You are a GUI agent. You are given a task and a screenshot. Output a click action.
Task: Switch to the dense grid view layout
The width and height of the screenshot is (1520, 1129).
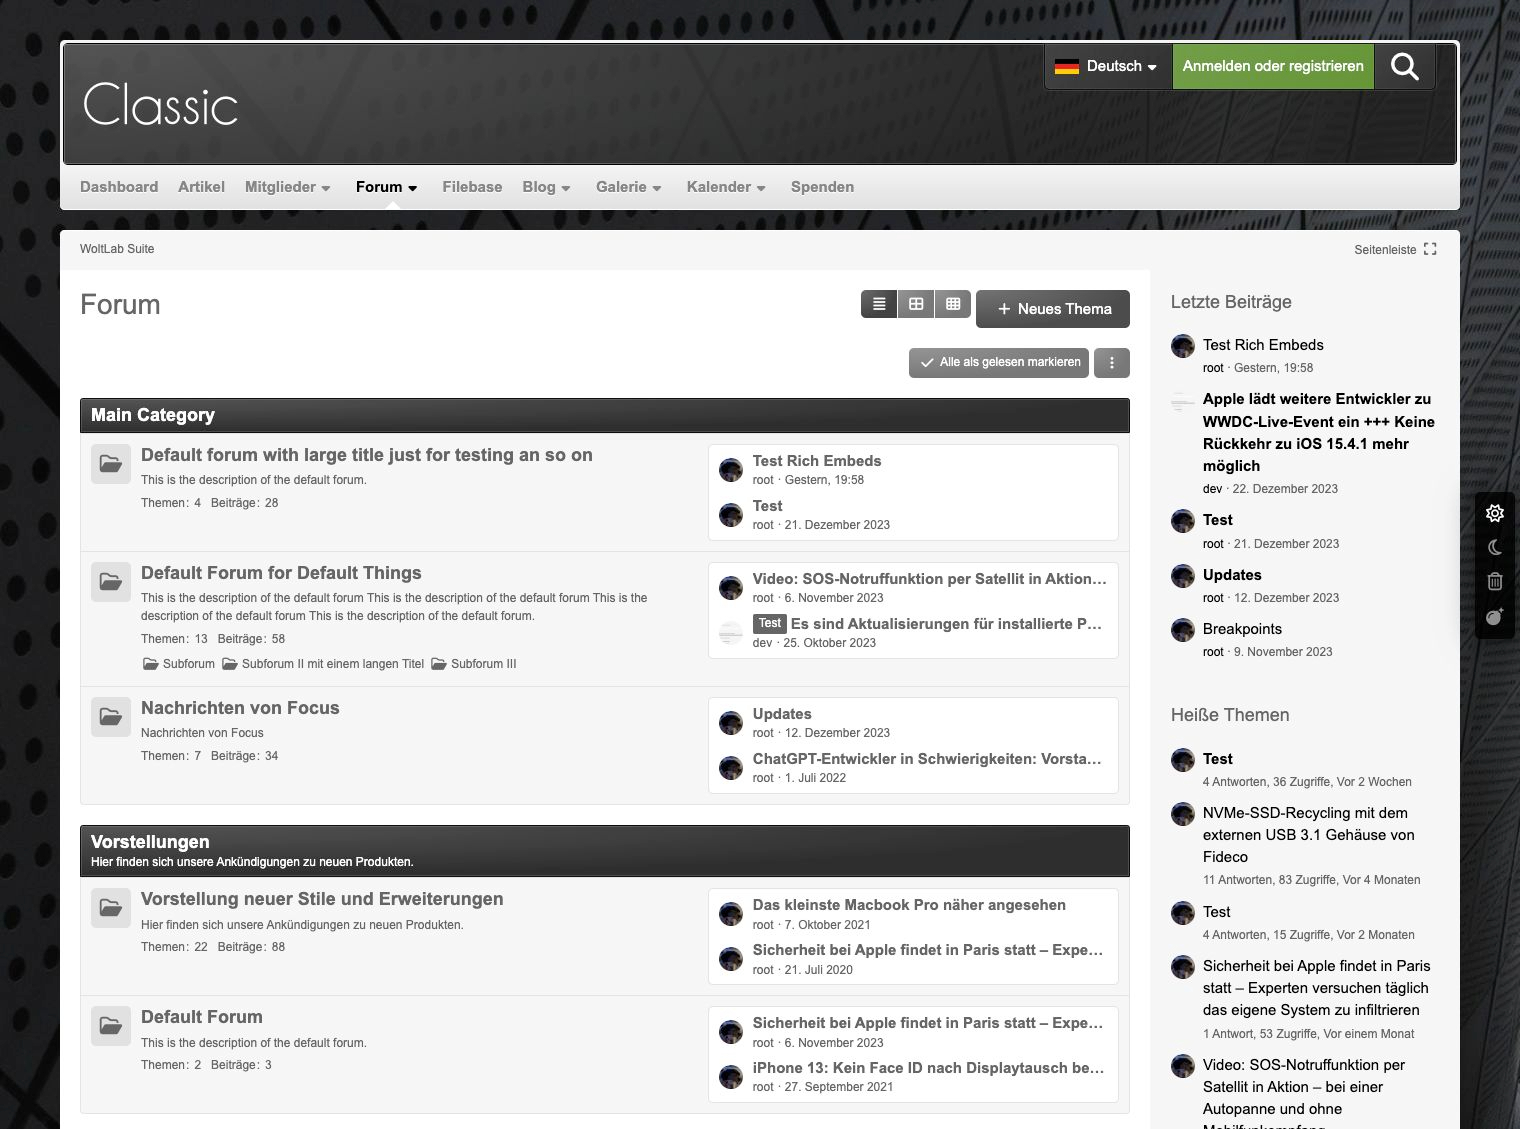click(953, 304)
